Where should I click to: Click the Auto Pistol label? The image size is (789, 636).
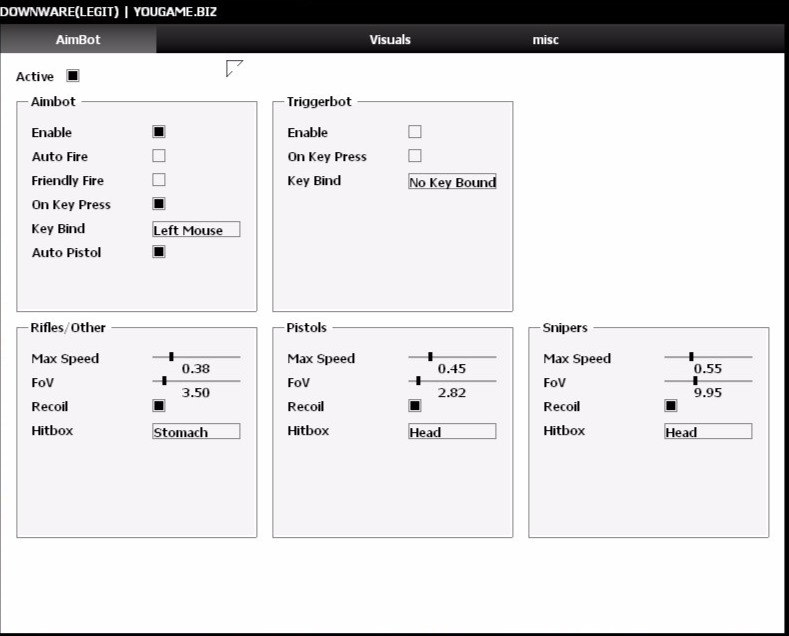[x=66, y=253]
